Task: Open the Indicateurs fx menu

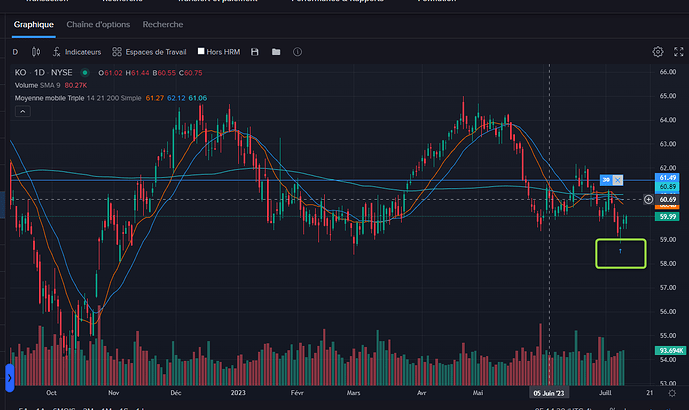Action: [x=76, y=51]
